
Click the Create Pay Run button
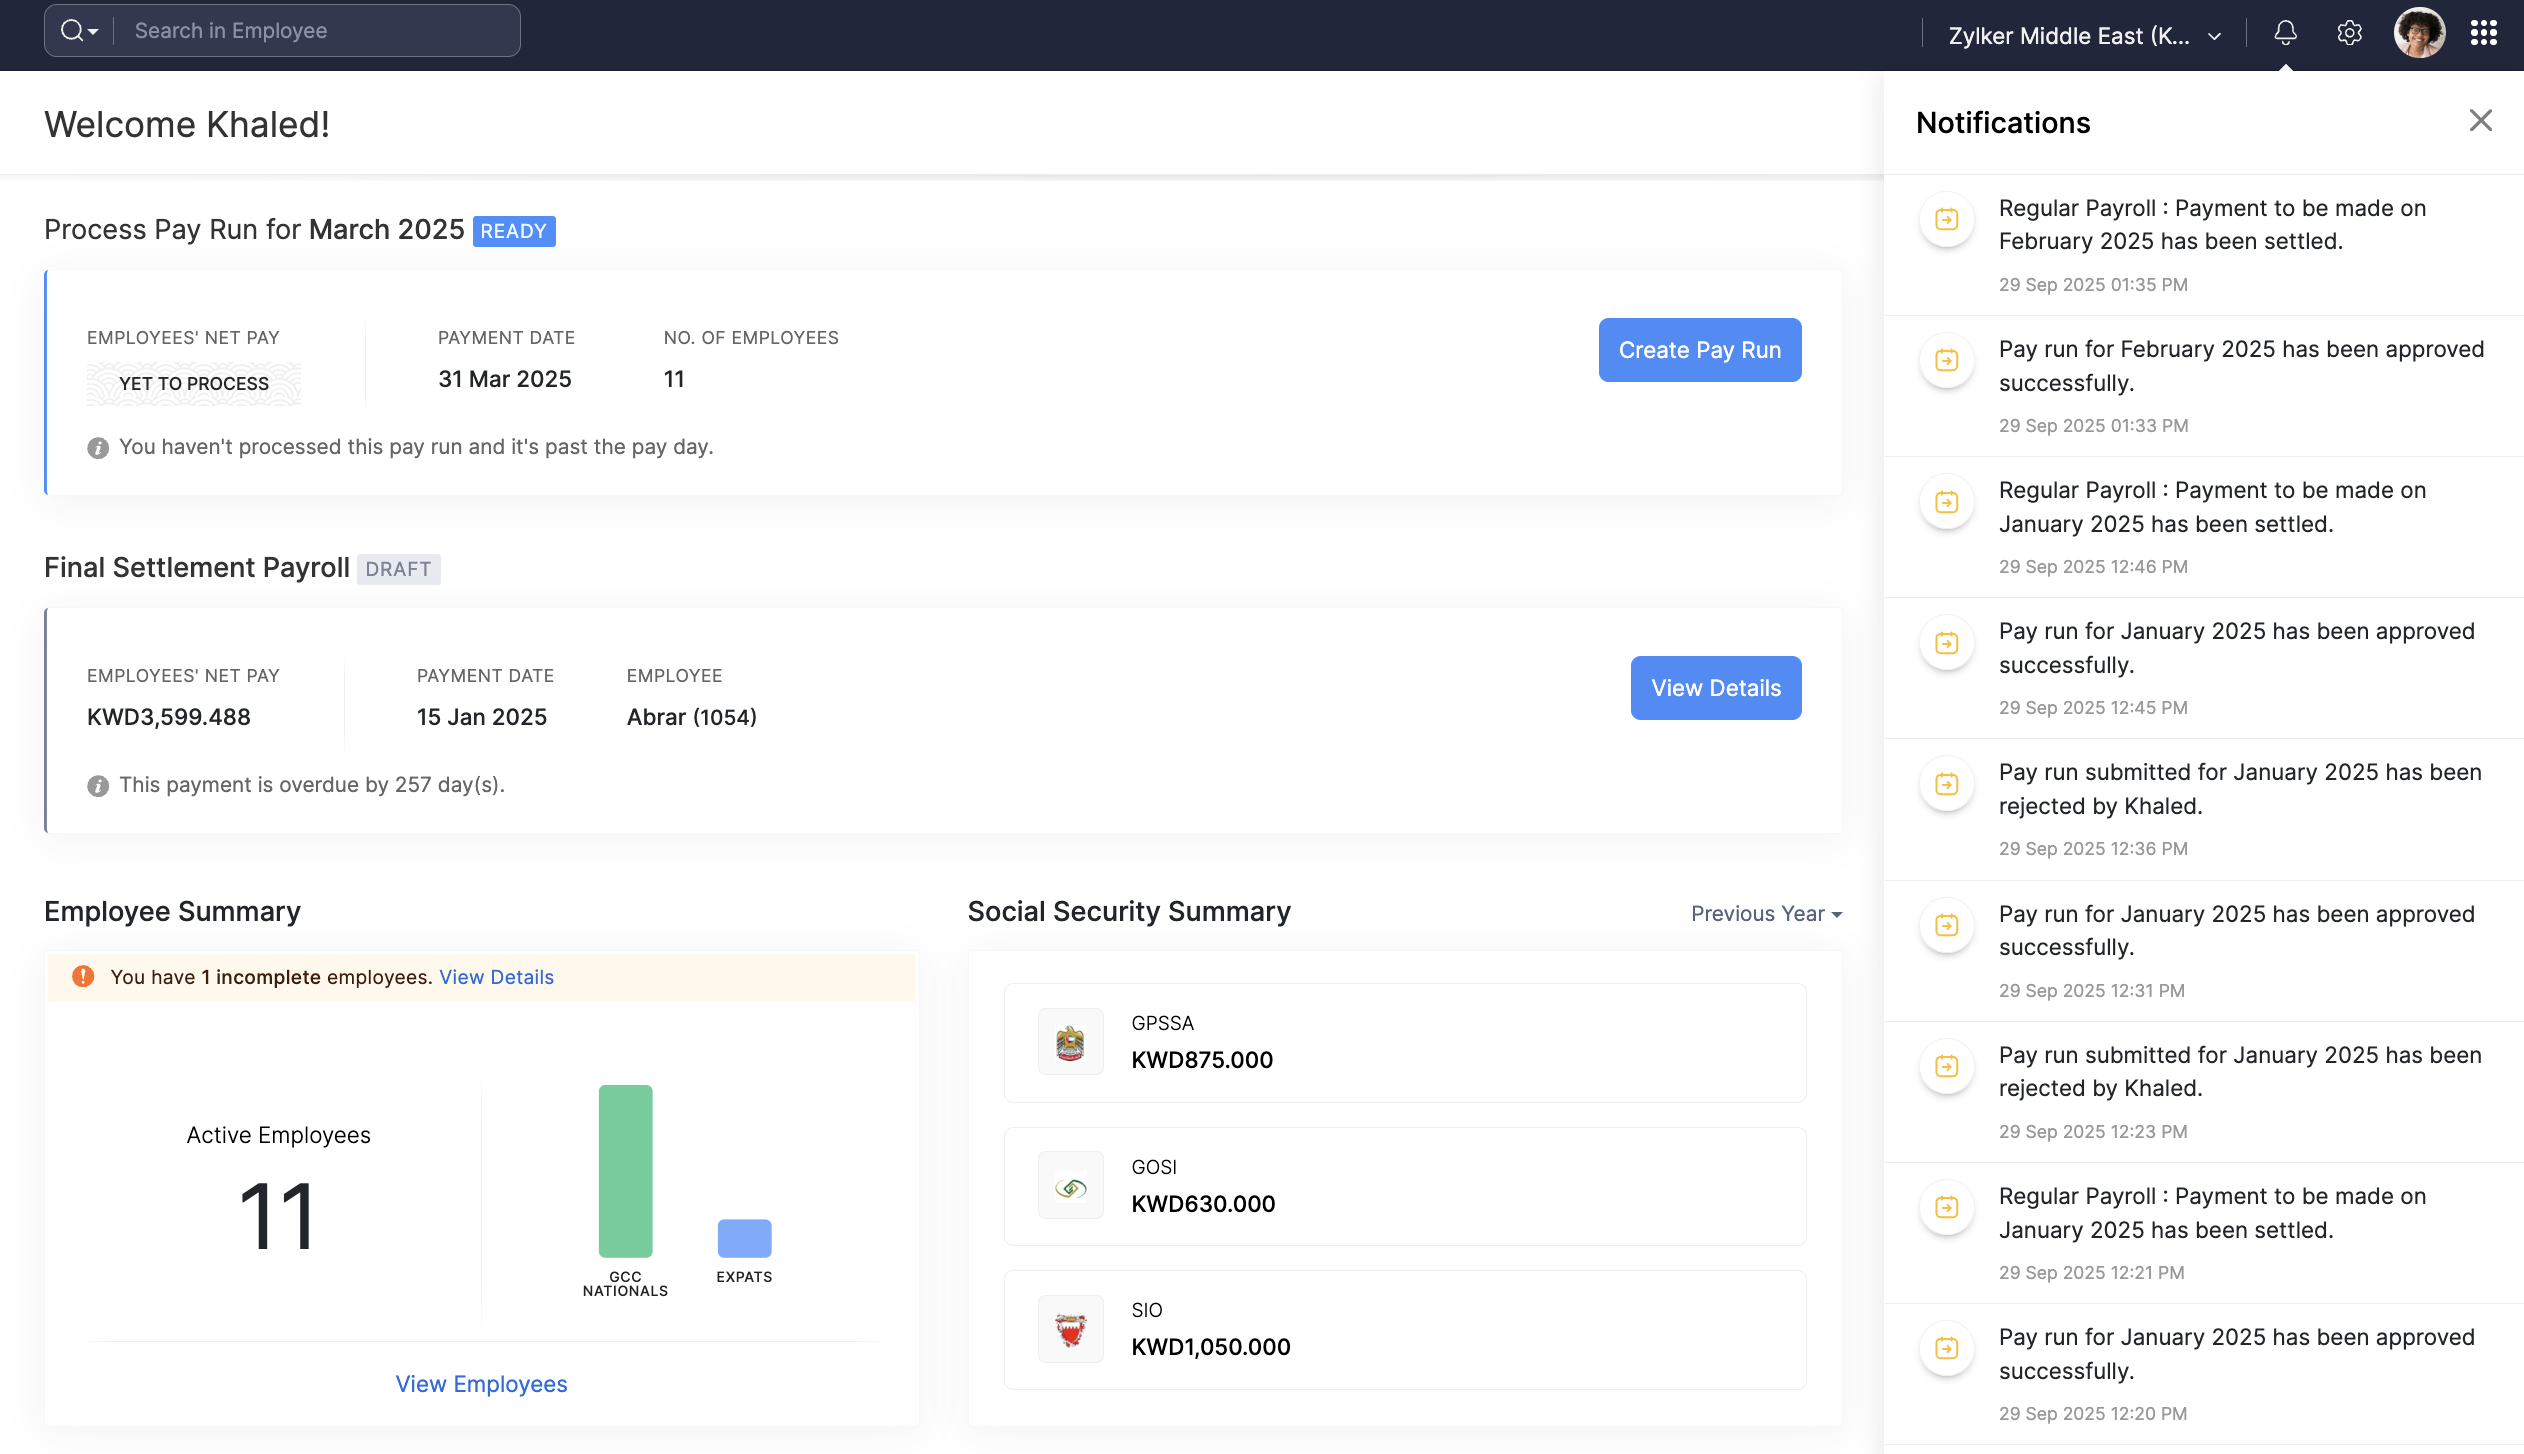click(x=1699, y=350)
